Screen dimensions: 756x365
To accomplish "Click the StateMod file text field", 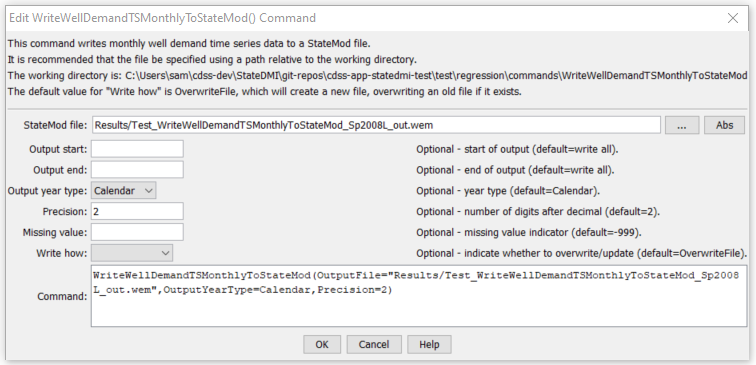I will tap(376, 125).
